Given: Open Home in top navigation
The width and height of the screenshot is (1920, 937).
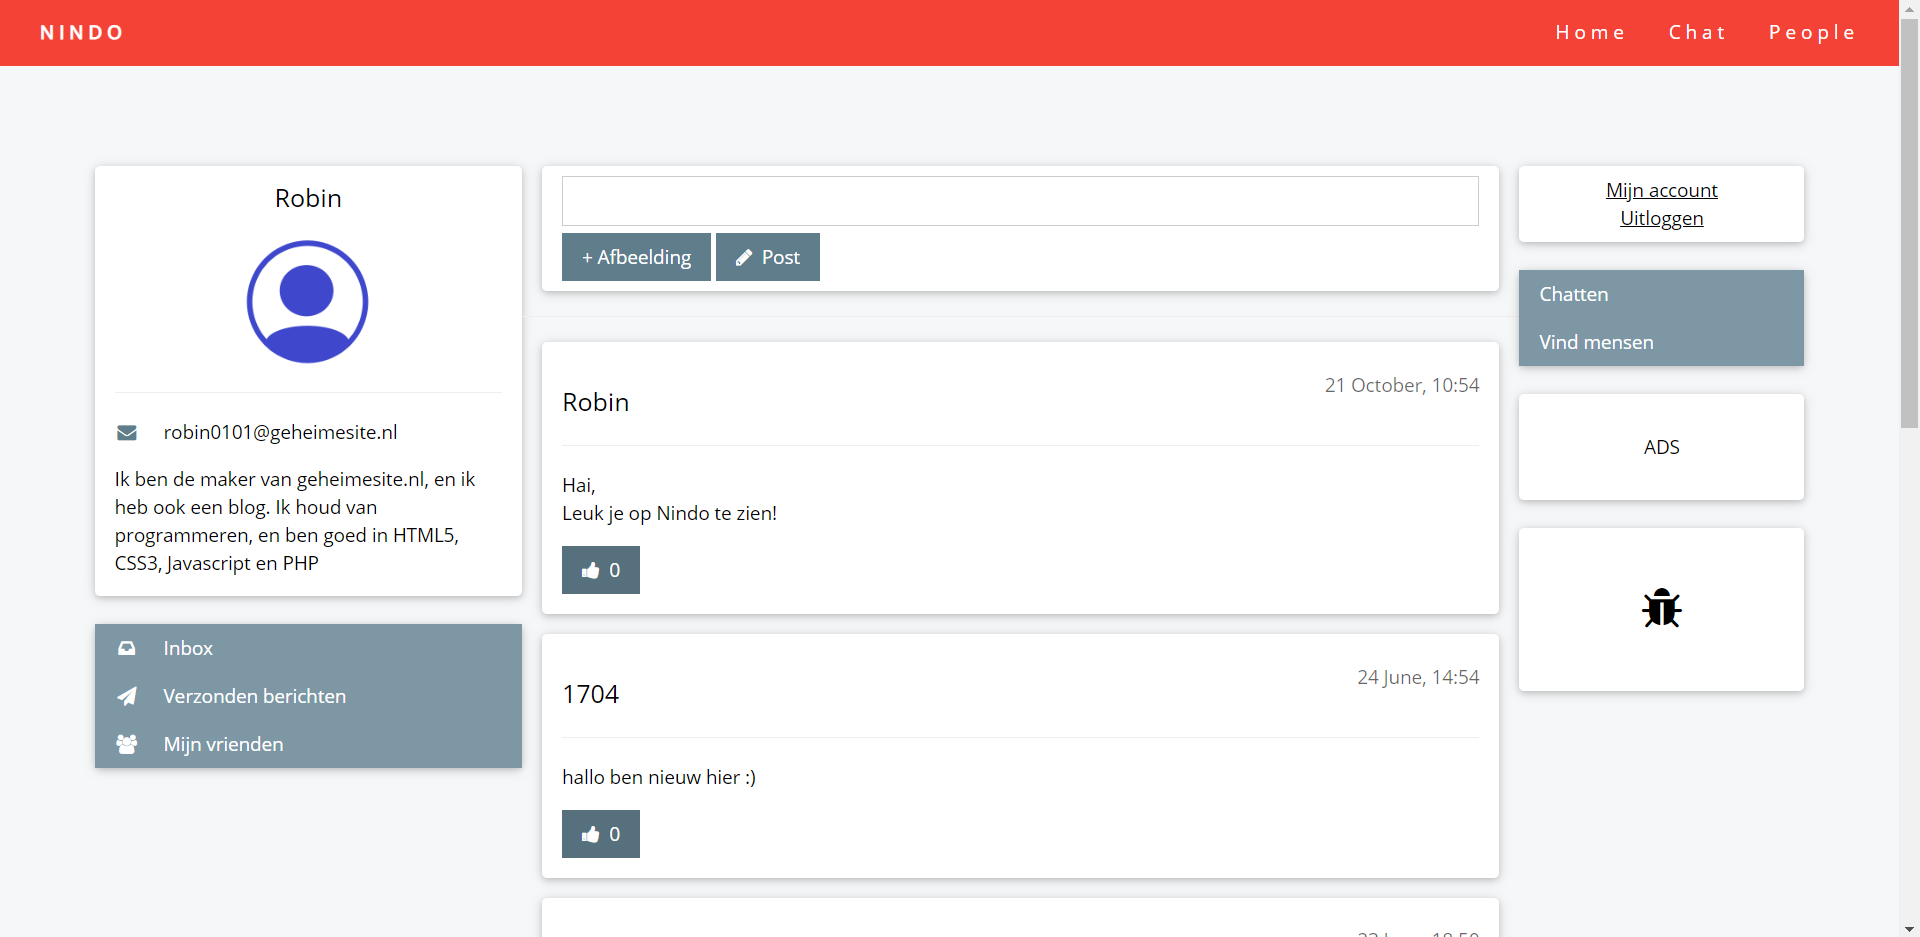Looking at the screenshot, I should tap(1590, 33).
